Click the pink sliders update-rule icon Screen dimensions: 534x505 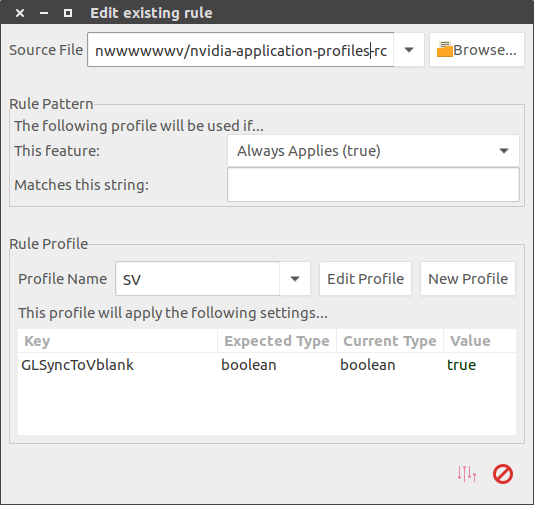(467, 473)
